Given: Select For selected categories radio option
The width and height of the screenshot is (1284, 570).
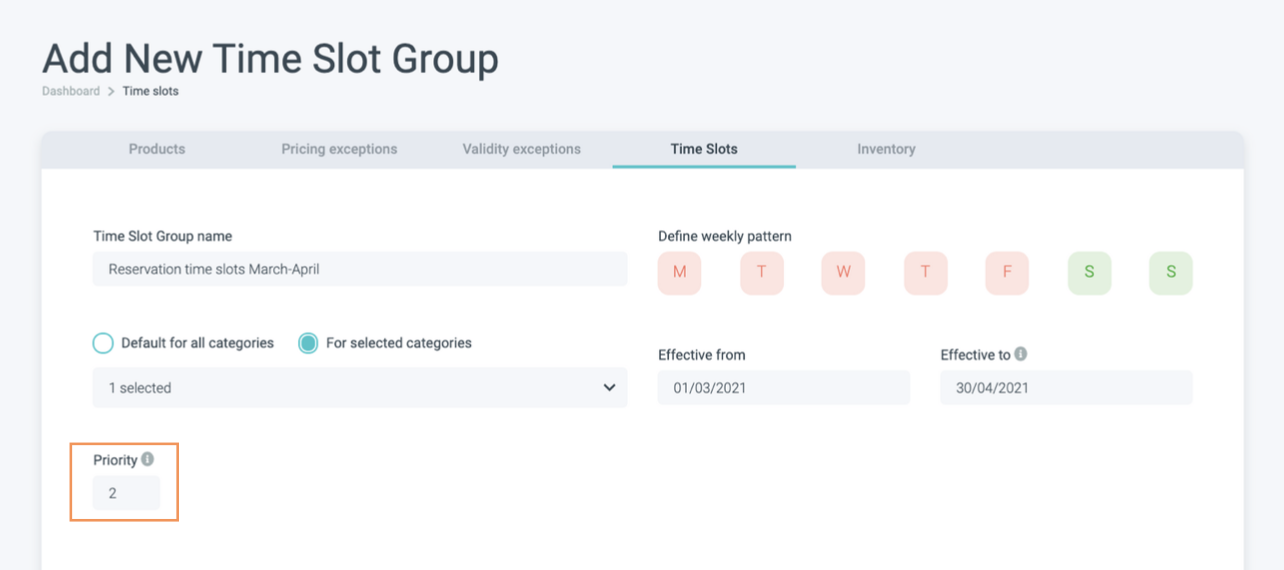Looking at the screenshot, I should coord(309,343).
